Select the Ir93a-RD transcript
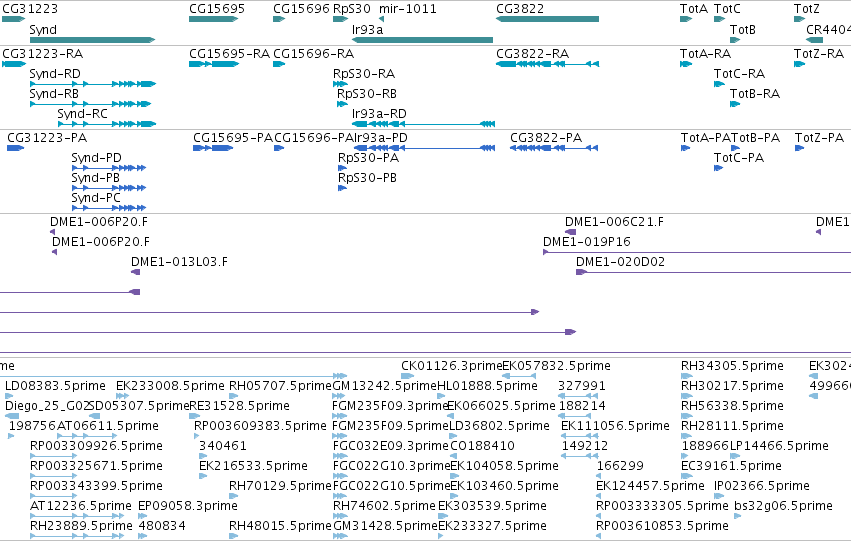Screen dimensions: 851x541 pos(423,124)
